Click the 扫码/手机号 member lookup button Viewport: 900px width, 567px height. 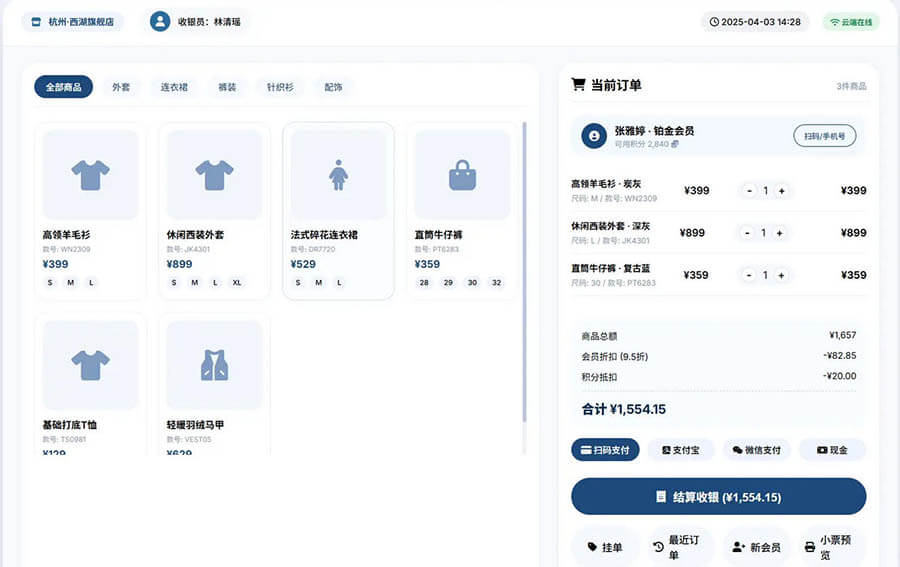[824, 136]
